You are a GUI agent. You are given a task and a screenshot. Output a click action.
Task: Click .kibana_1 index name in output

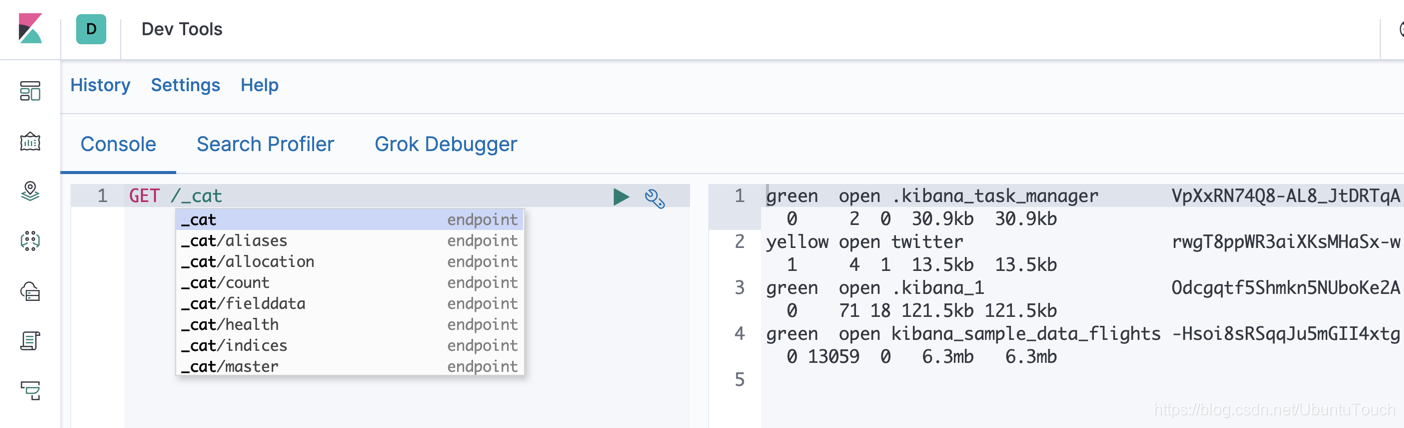point(938,288)
